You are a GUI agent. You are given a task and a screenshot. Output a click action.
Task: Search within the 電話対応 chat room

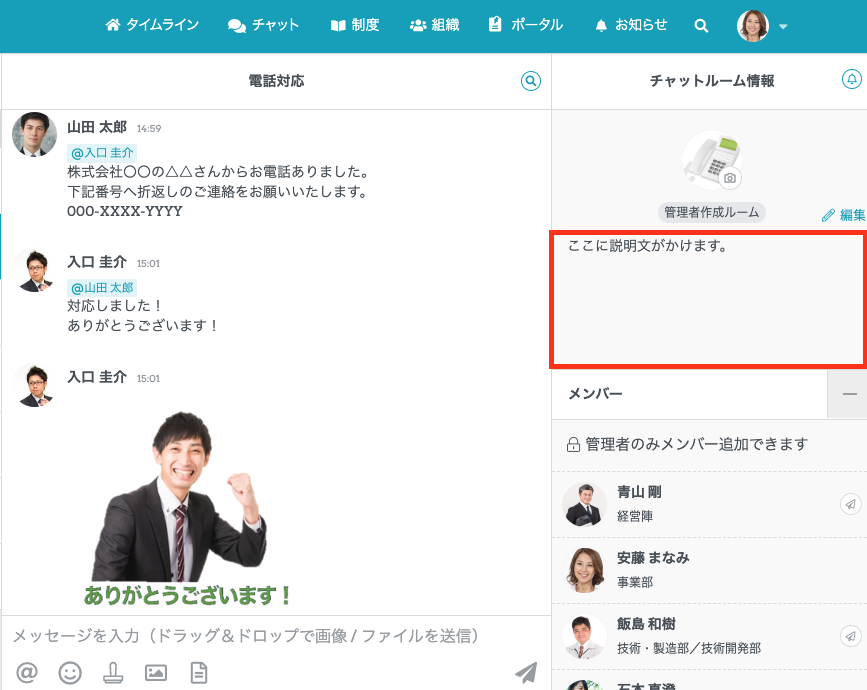click(531, 81)
